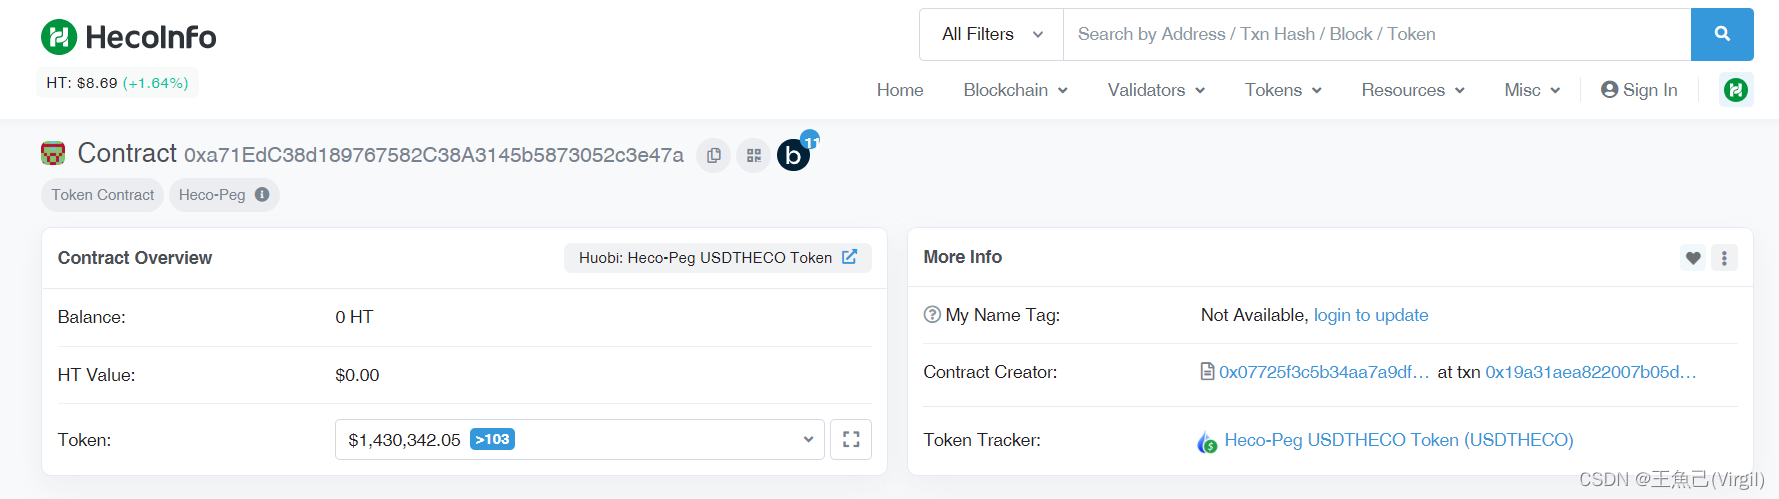1779x499 pixels.
Task: Copy the contract address to clipboard
Action: pos(714,155)
